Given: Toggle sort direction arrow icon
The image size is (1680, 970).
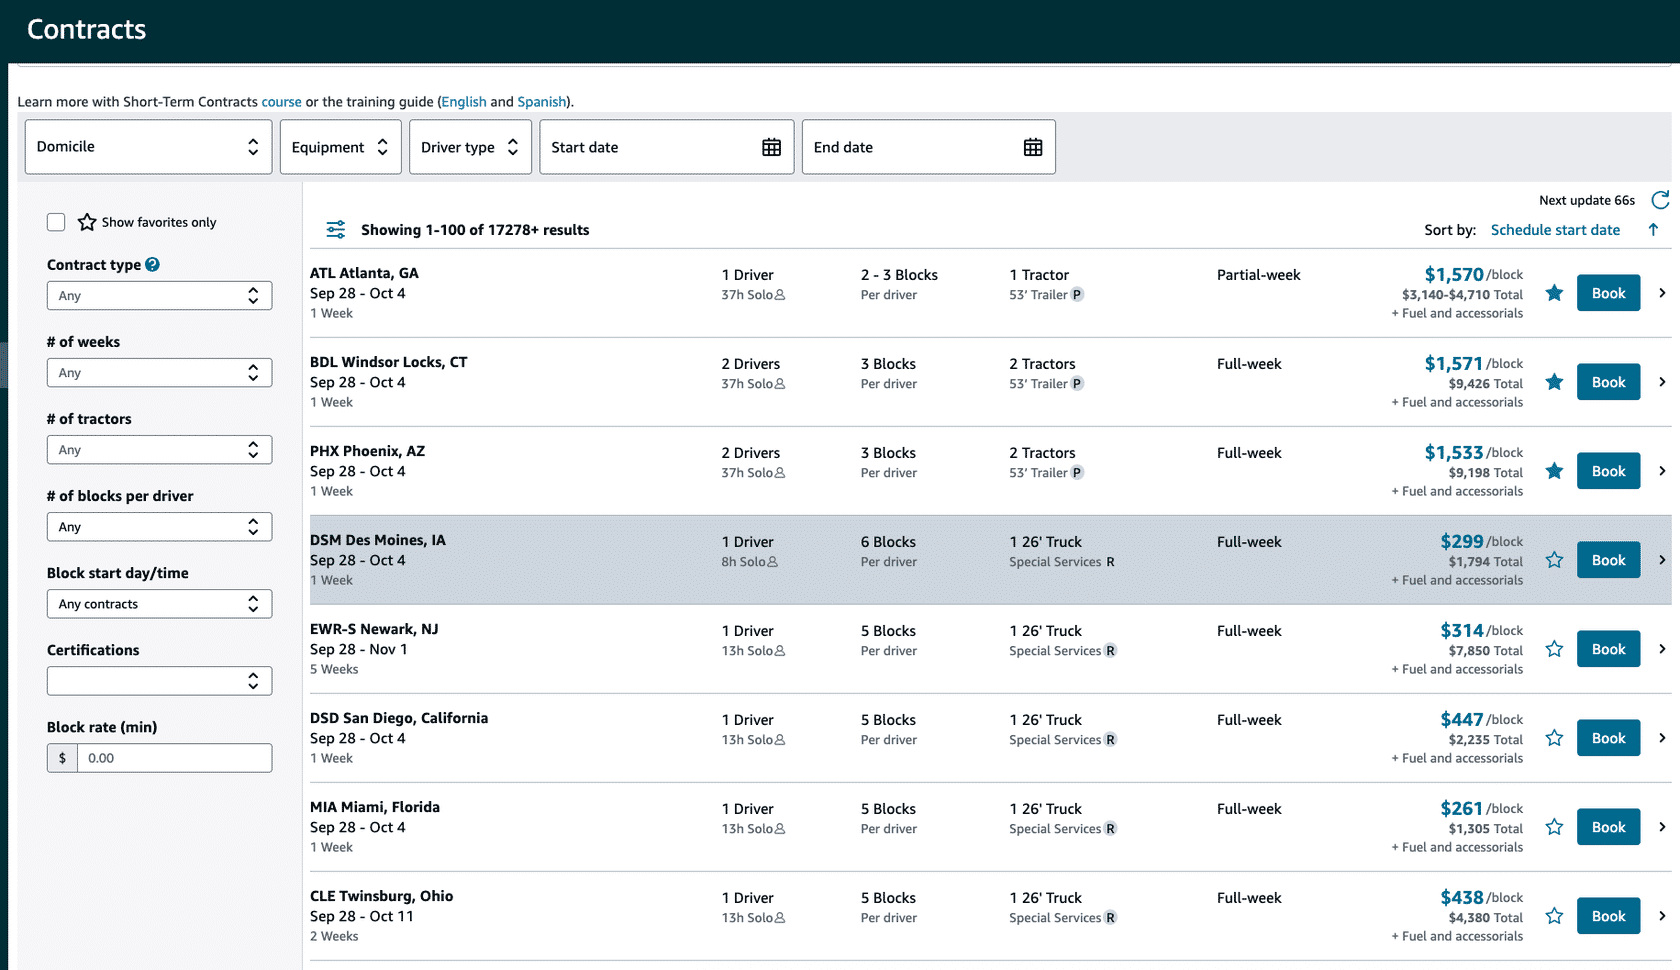Looking at the screenshot, I should (x=1653, y=230).
